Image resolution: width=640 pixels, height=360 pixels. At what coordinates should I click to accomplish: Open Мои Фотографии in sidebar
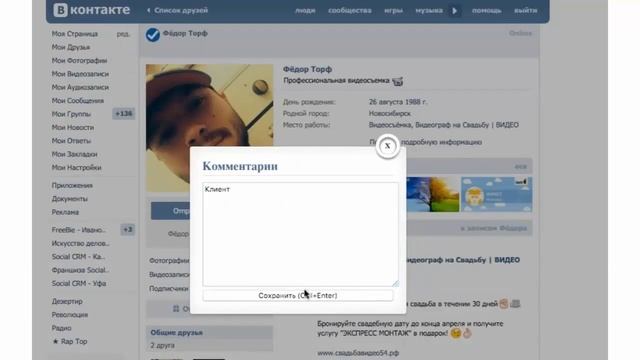pos(79,60)
